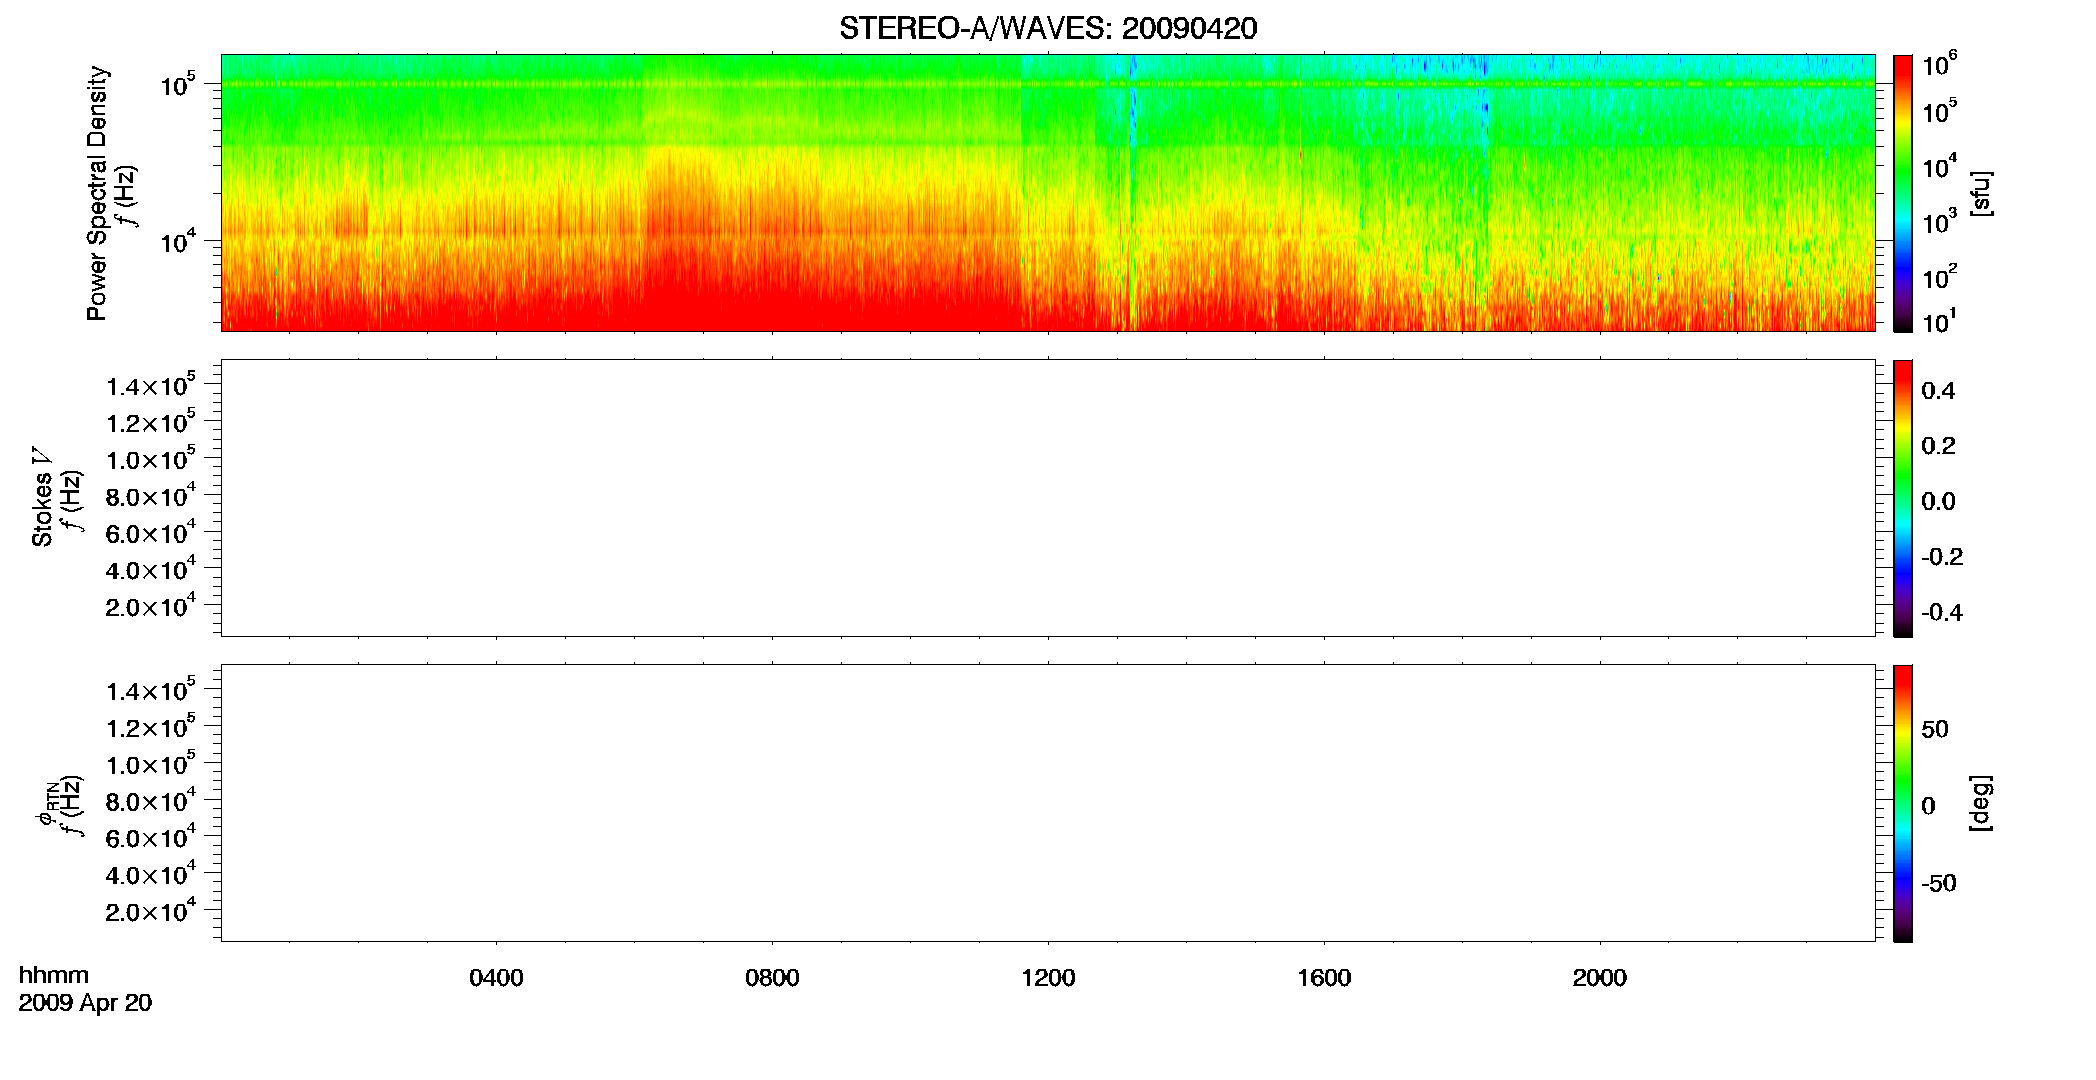Click the Power Spectral Density axis label
The height and width of the screenshot is (1080, 2096).
97,193
